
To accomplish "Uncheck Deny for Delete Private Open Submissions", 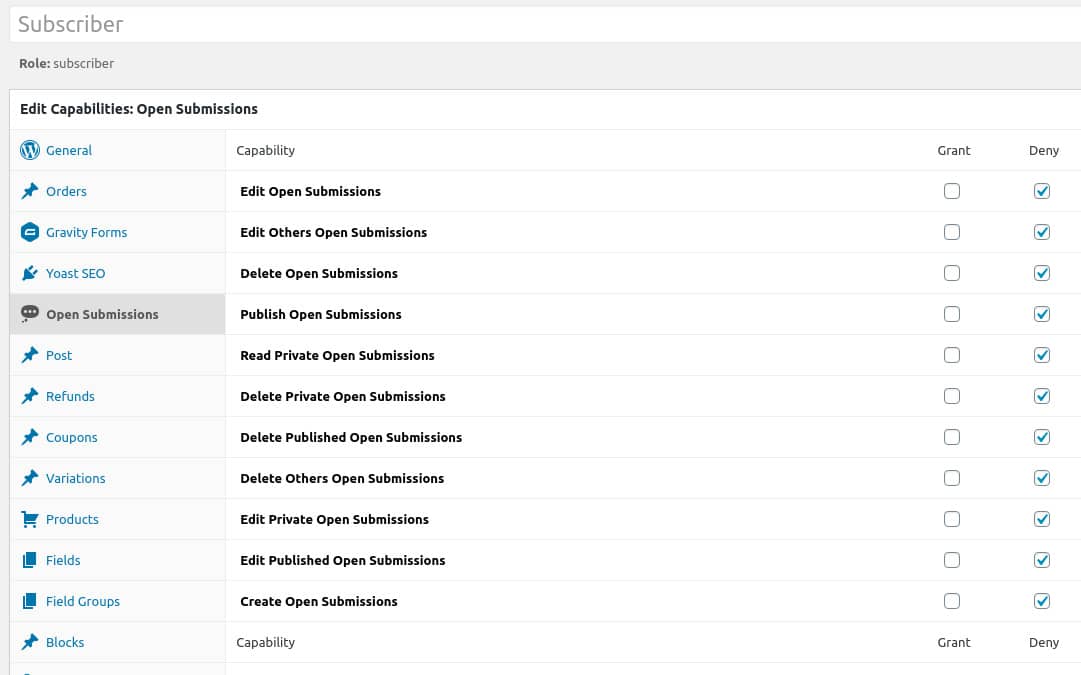I will (x=1042, y=396).
